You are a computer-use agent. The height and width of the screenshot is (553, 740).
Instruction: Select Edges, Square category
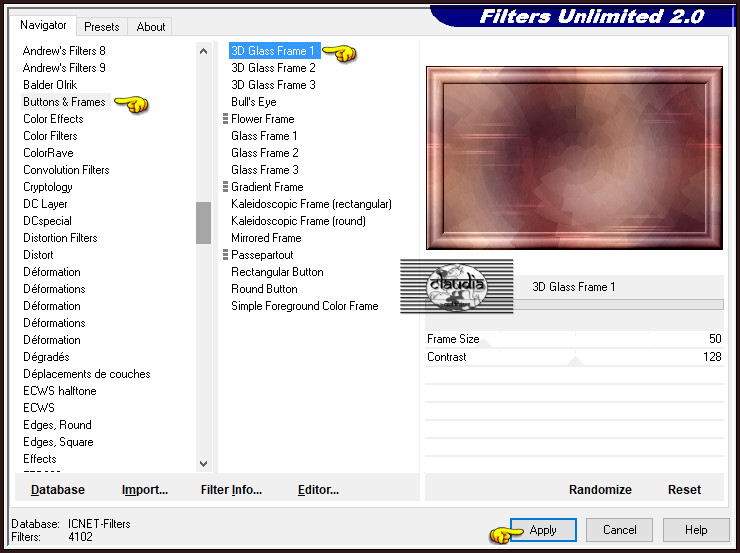(x=59, y=442)
